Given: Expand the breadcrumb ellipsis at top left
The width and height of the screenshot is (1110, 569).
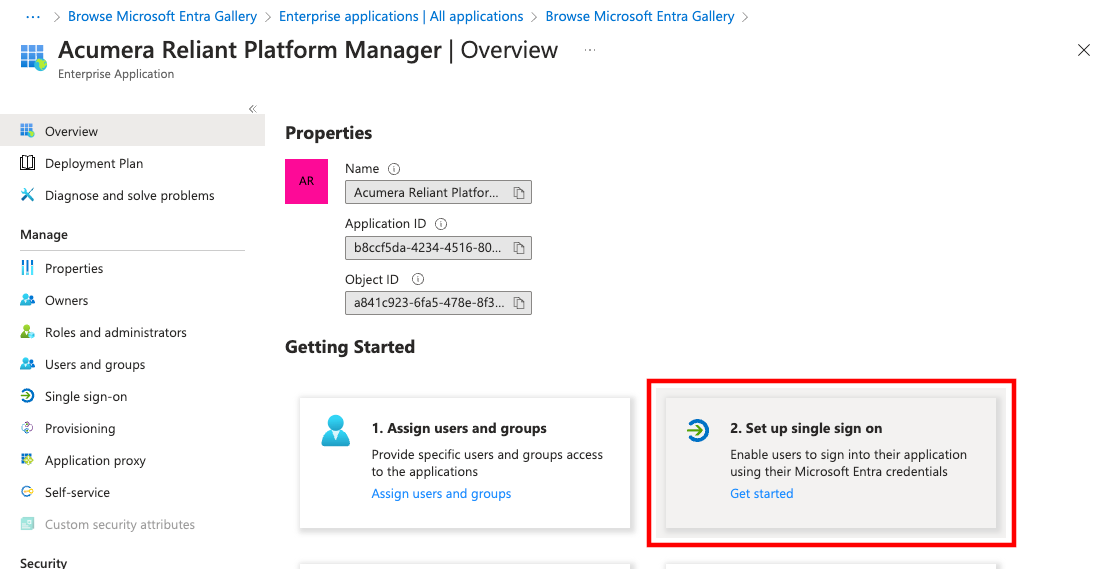Looking at the screenshot, I should pyautogui.click(x=32, y=16).
